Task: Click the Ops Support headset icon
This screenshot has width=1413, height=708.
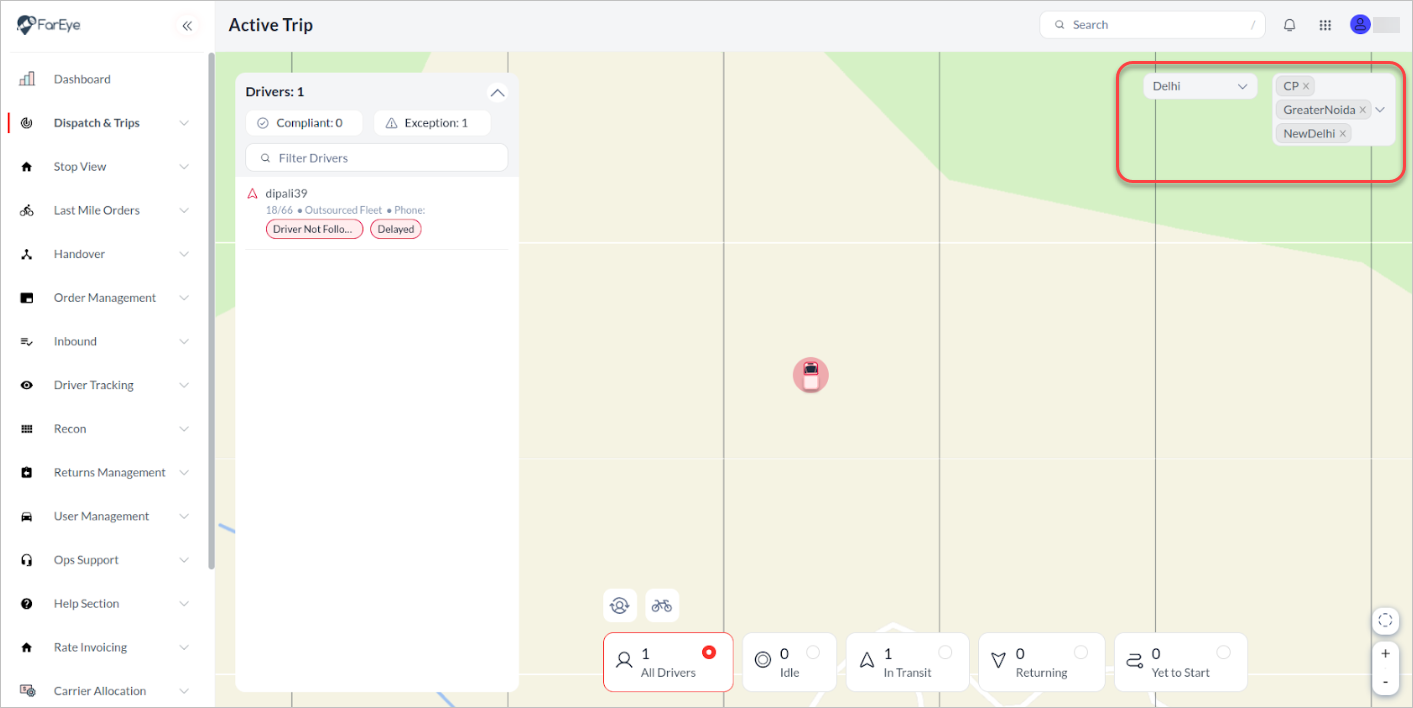Action: click(x=27, y=560)
